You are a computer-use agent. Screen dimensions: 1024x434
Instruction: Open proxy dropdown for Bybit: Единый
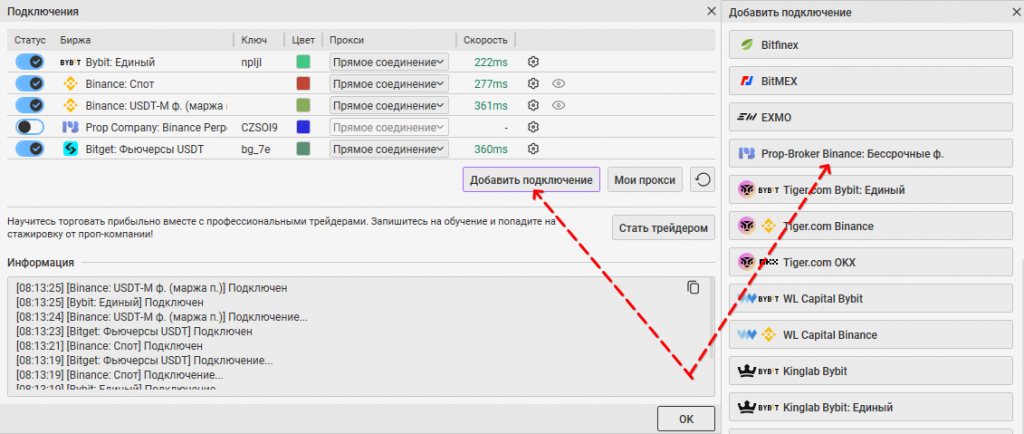[389, 62]
